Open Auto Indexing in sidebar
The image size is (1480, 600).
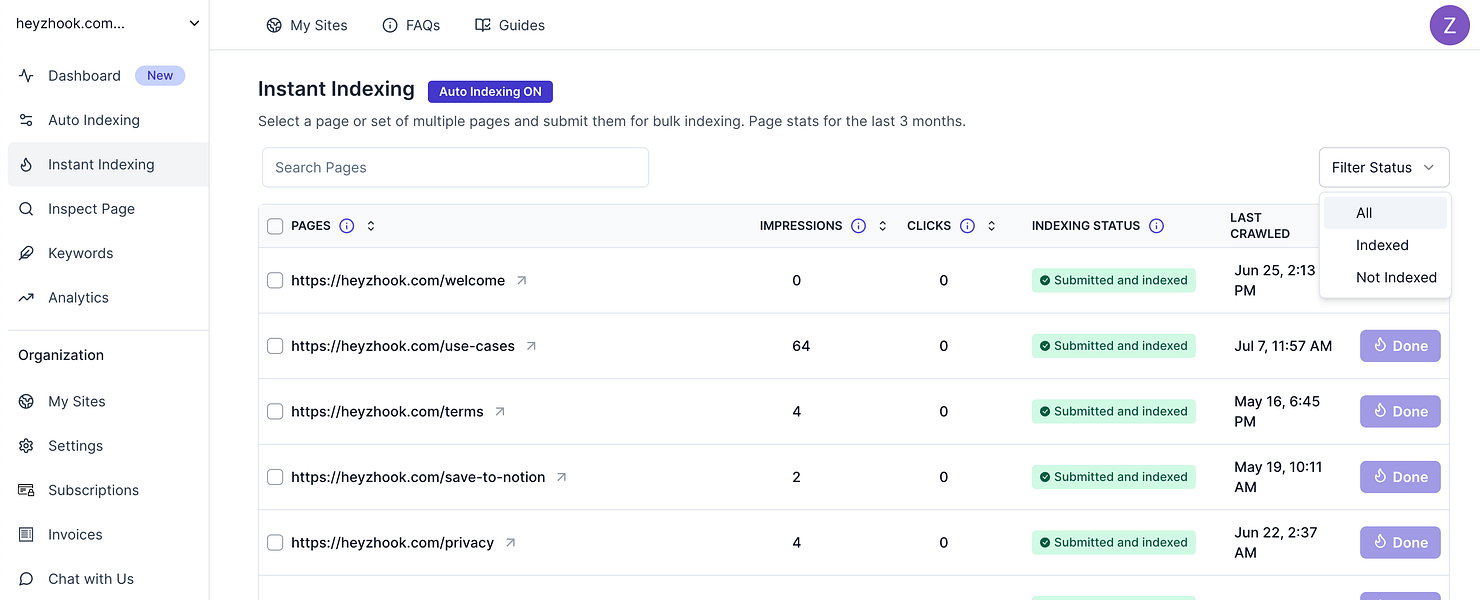(94, 120)
